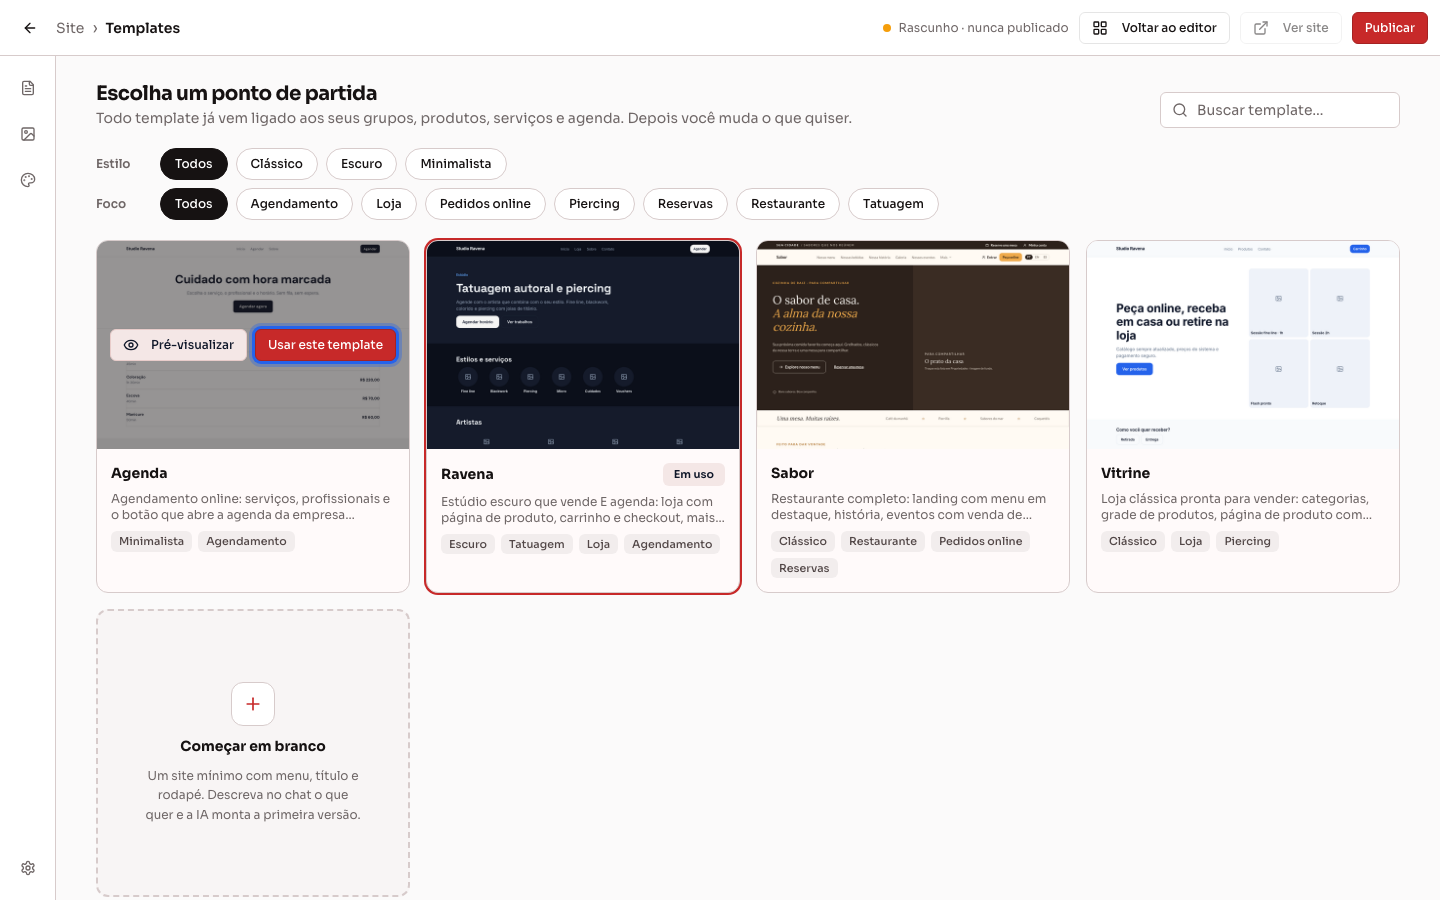Filter by Agendamento focus
This screenshot has width=1440, height=900.
pos(294,204)
